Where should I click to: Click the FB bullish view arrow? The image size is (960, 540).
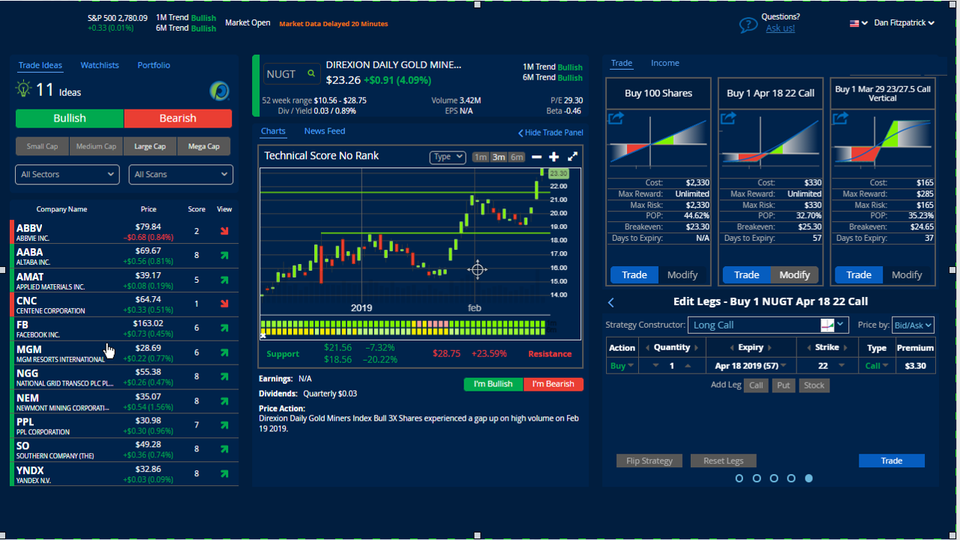coord(225,328)
